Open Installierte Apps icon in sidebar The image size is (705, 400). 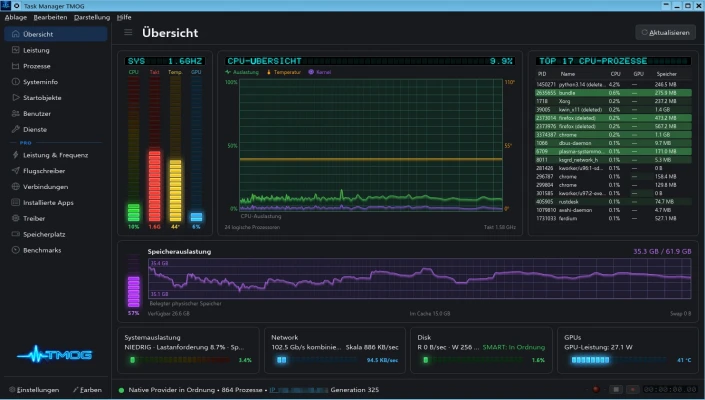point(16,202)
